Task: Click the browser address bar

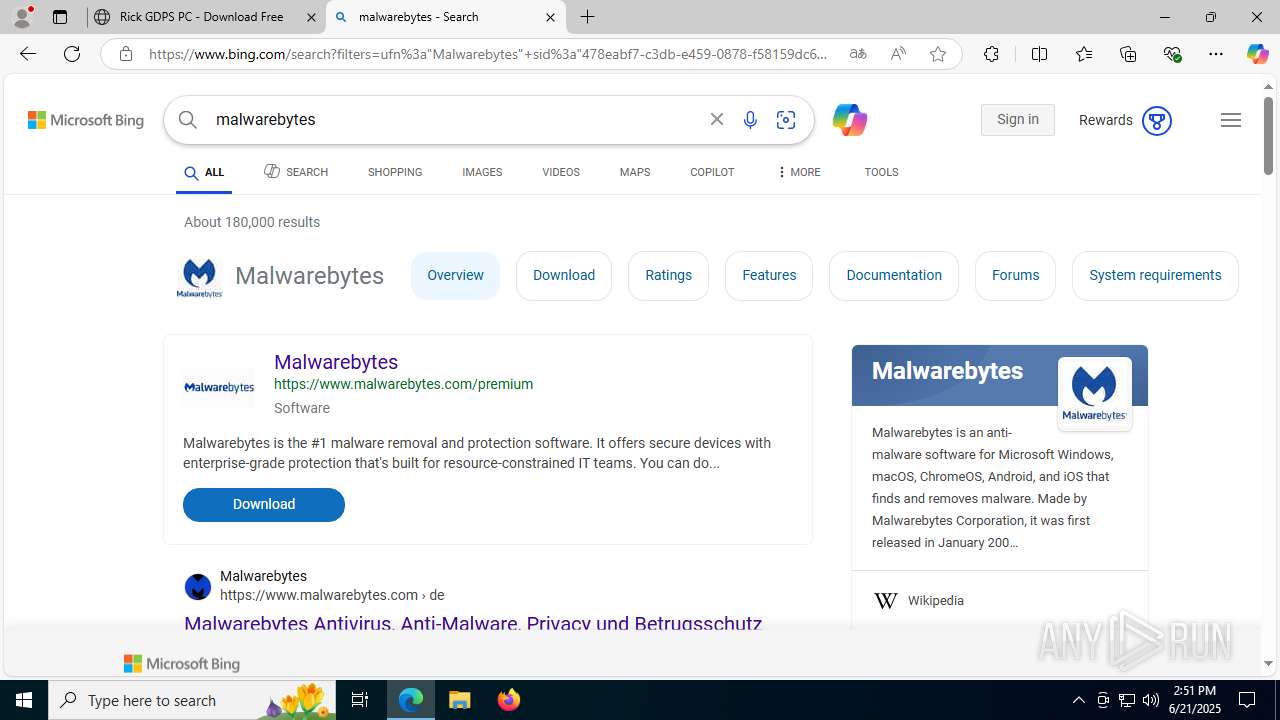Action: click(x=487, y=54)
